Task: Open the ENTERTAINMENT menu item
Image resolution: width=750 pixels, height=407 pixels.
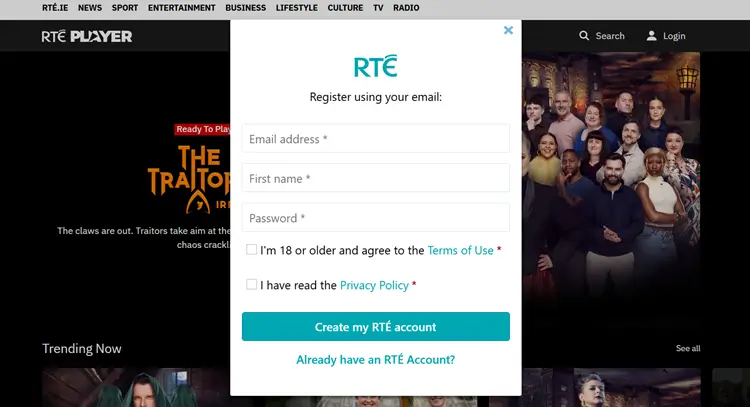Action: 182,8
